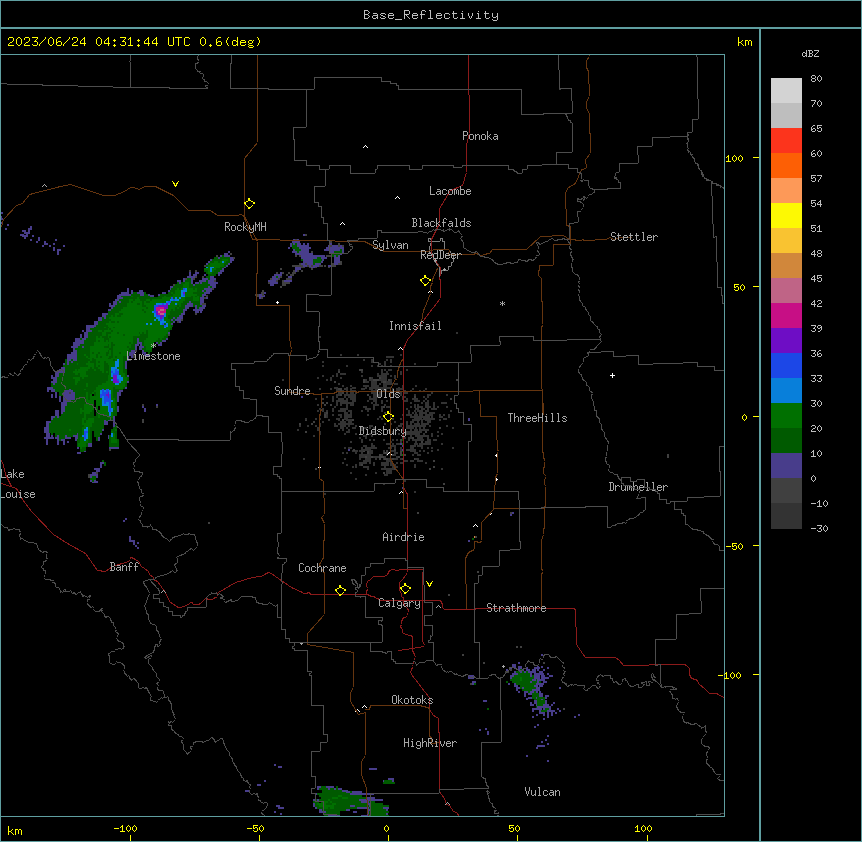This screenshot has width=862, height=842.
Task: Click the blue 33–36 dBZ legend swatch
Action: [786, 365]
